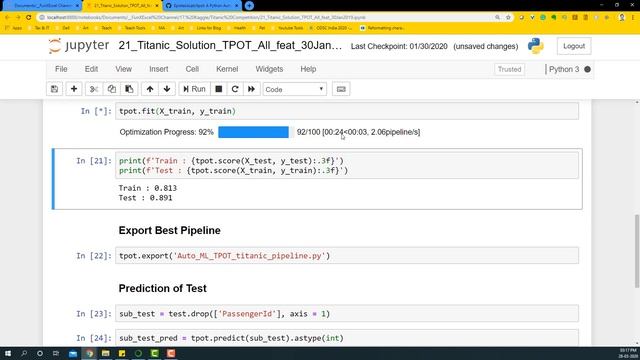
Task: Open the View menu
Action: 123,69
